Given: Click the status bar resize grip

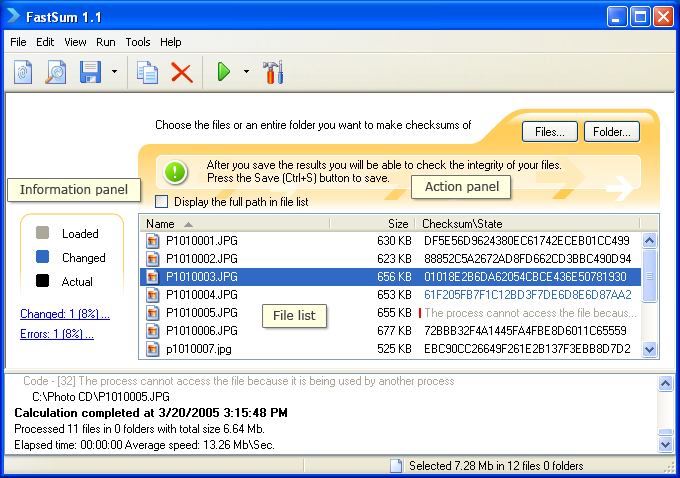Looking at the screenshot, I should tap(670, 468).
